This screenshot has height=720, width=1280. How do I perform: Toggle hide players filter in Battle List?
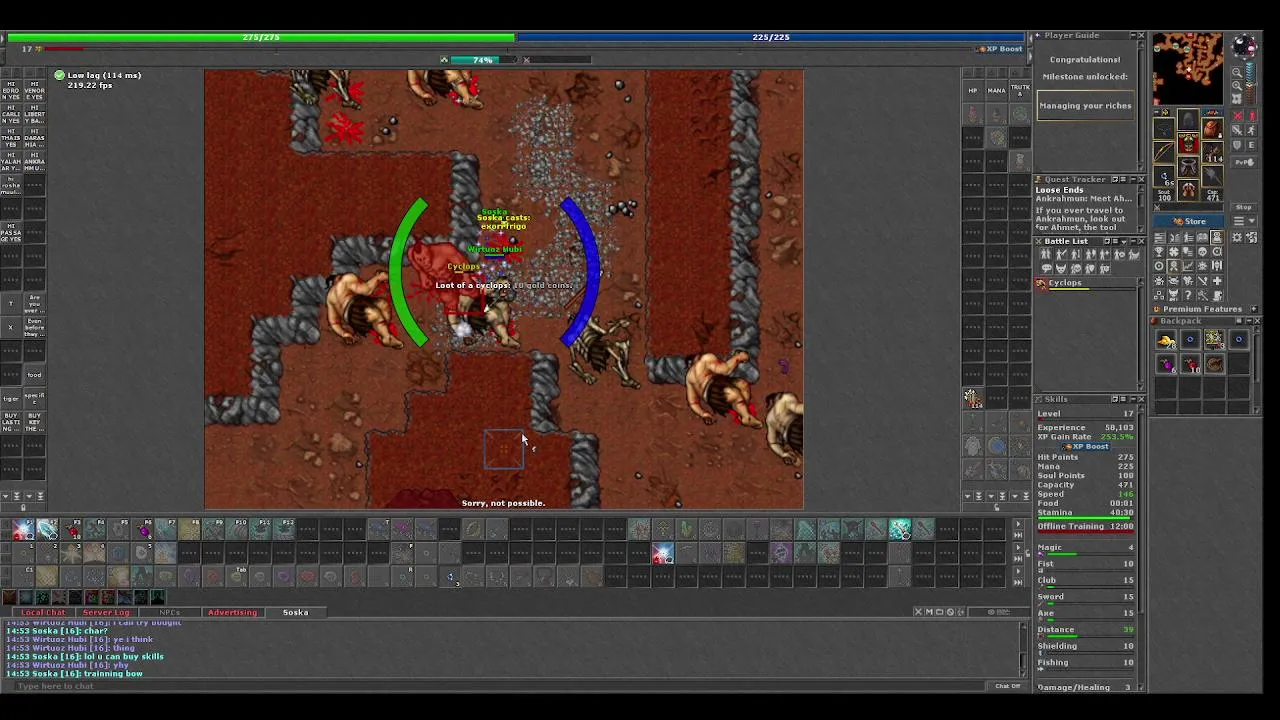pyautogui.click(x=1046, y=254)
